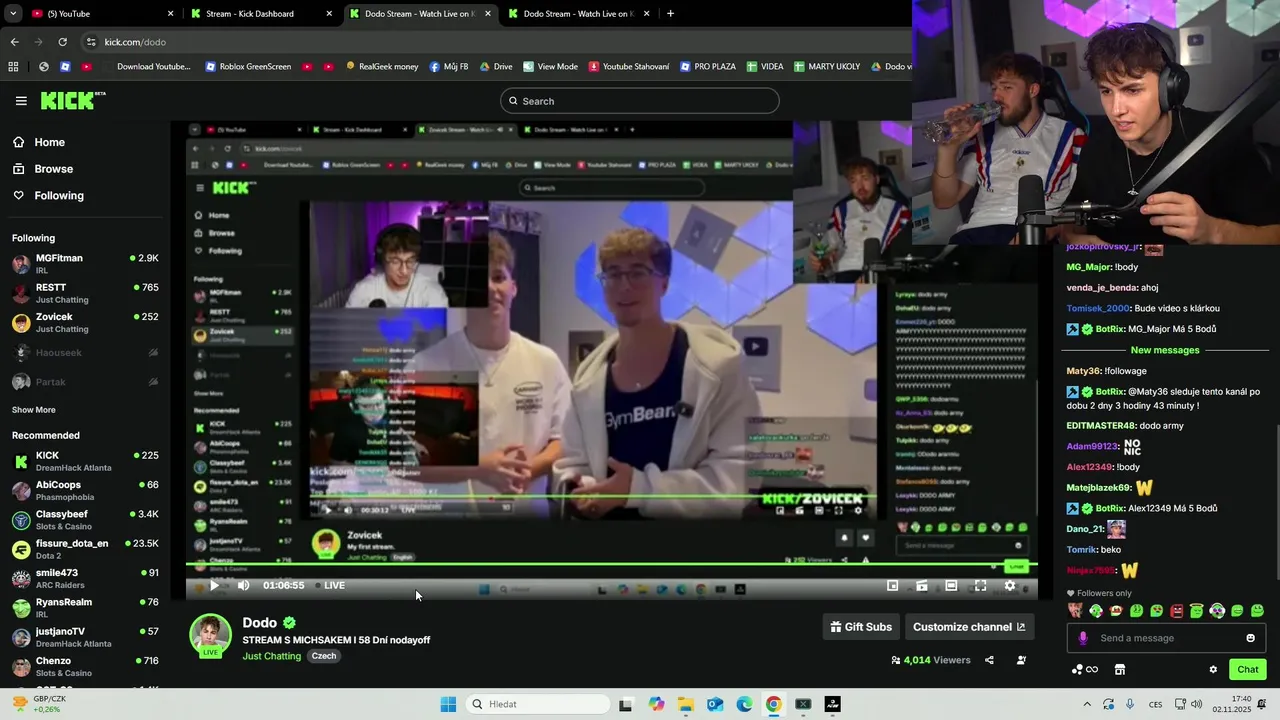
Task: Open Microsoft Edge from taskbar
Action: coord(744,704)
